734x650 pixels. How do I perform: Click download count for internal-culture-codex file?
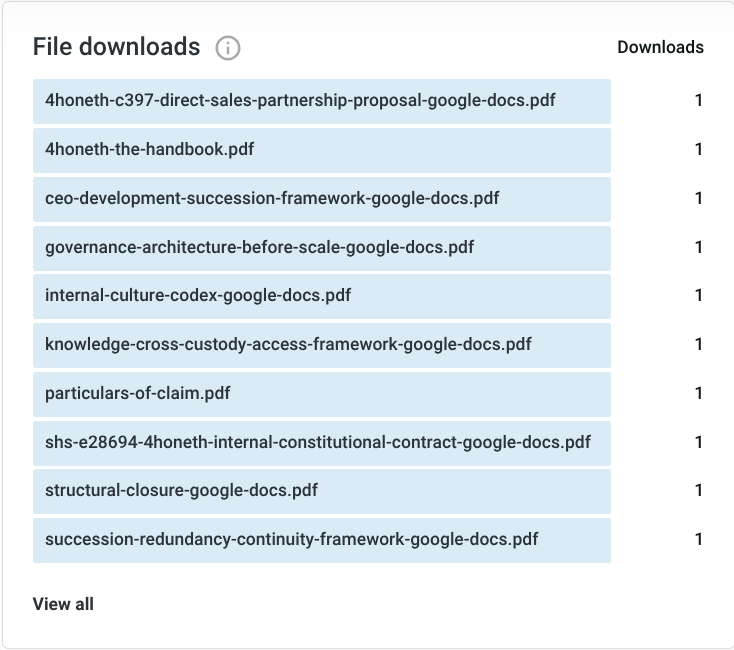(x=699, y=296)
